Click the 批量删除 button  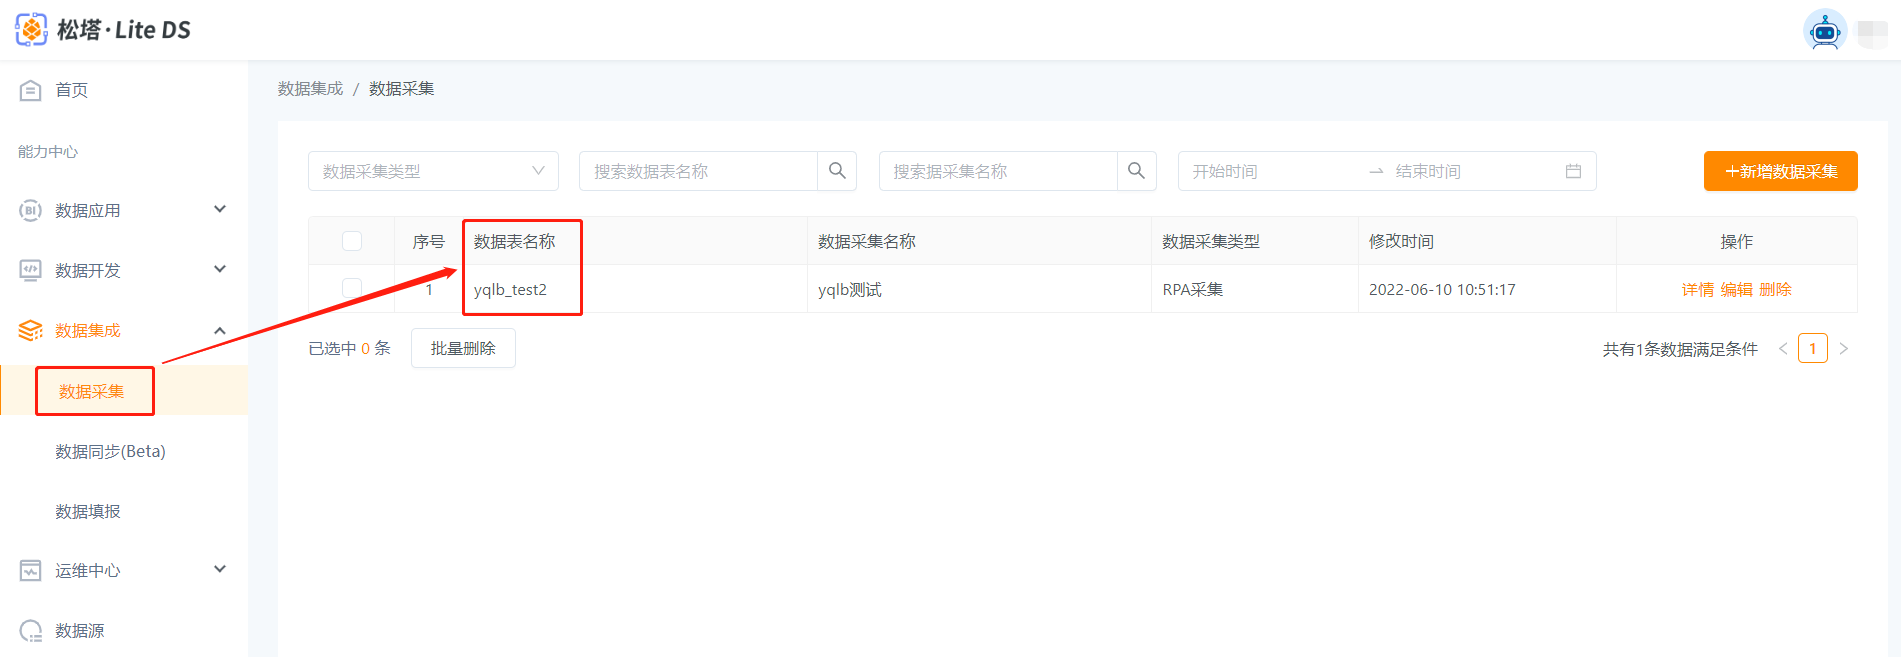[463, 348]
